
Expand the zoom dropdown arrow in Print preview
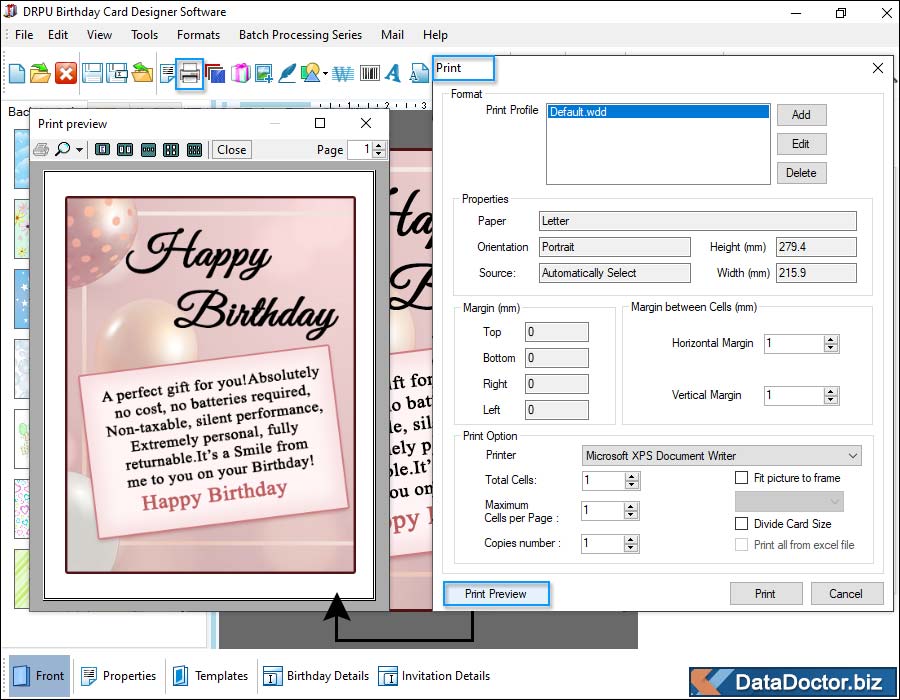tap(79, 150)
